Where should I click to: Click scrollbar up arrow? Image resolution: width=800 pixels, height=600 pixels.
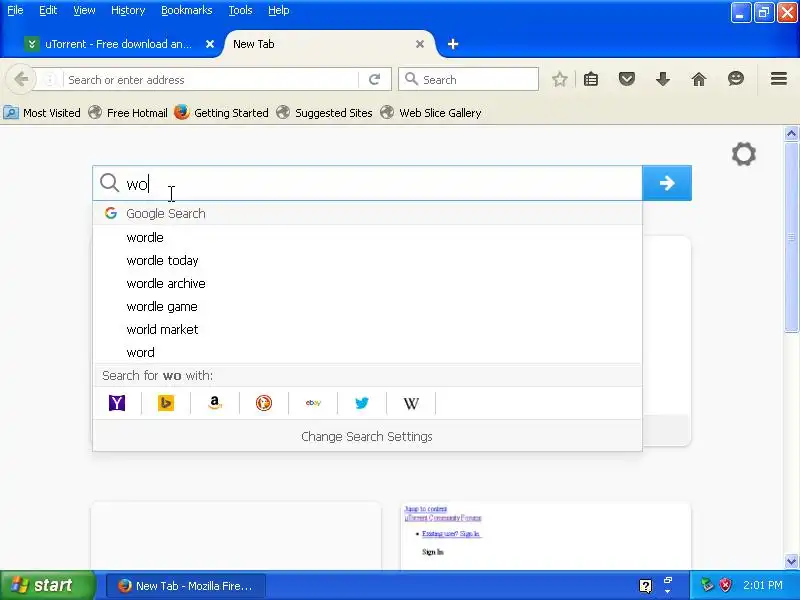[x=791, y=134]
